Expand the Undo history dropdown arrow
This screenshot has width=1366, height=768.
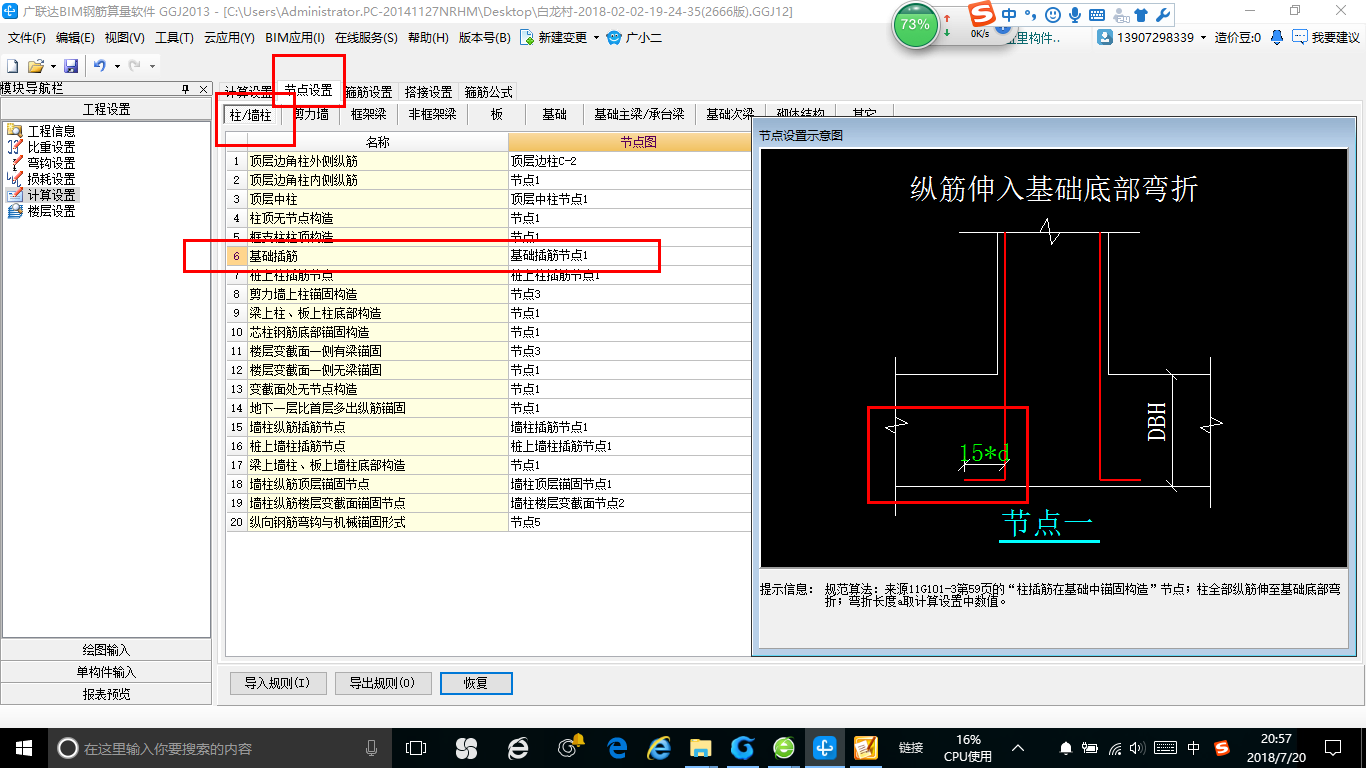[116, 66]
